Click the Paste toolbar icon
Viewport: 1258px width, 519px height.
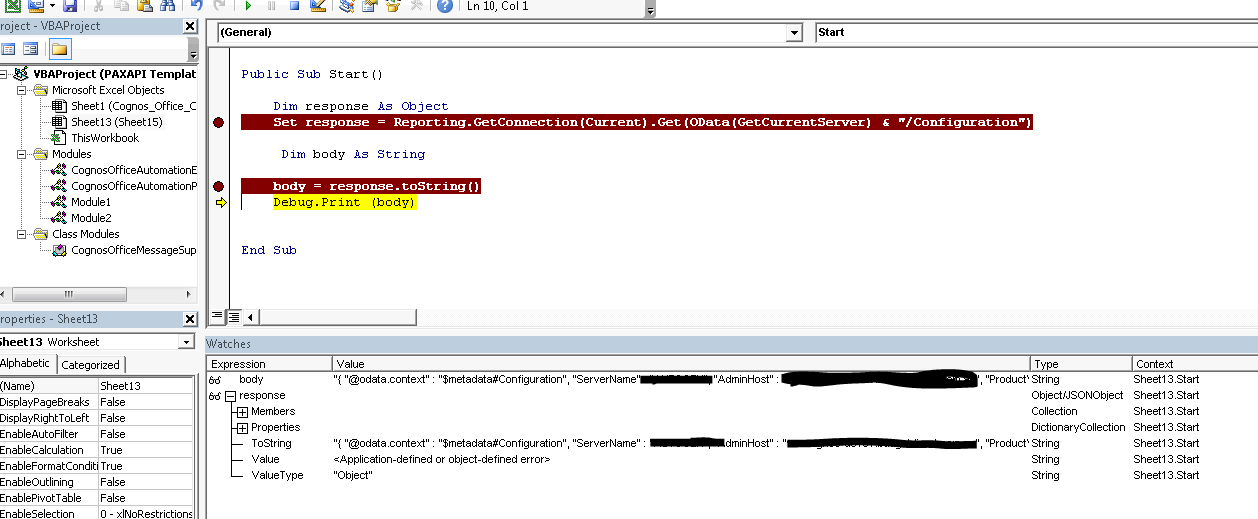click(145, 5)
